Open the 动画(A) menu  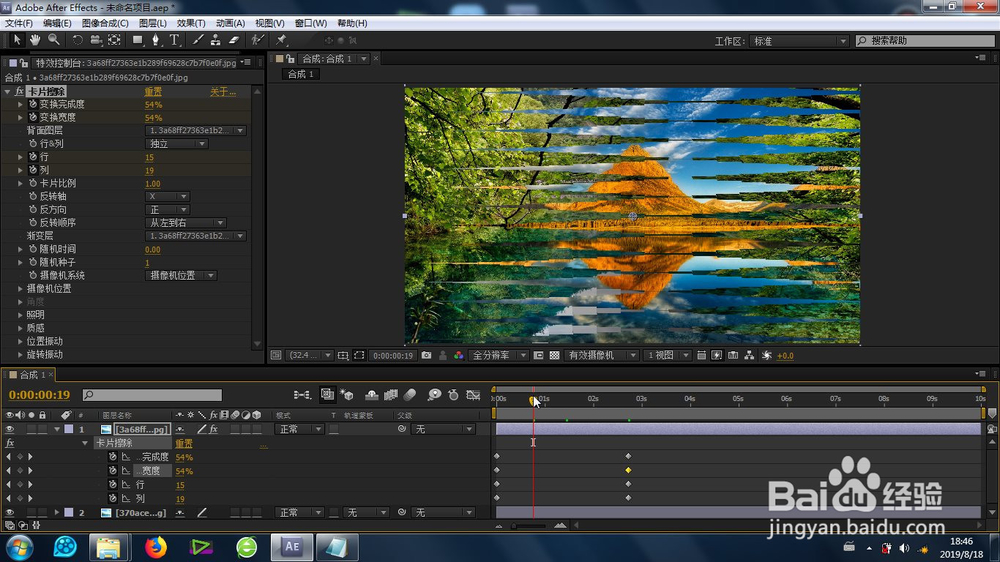[230, 23]
